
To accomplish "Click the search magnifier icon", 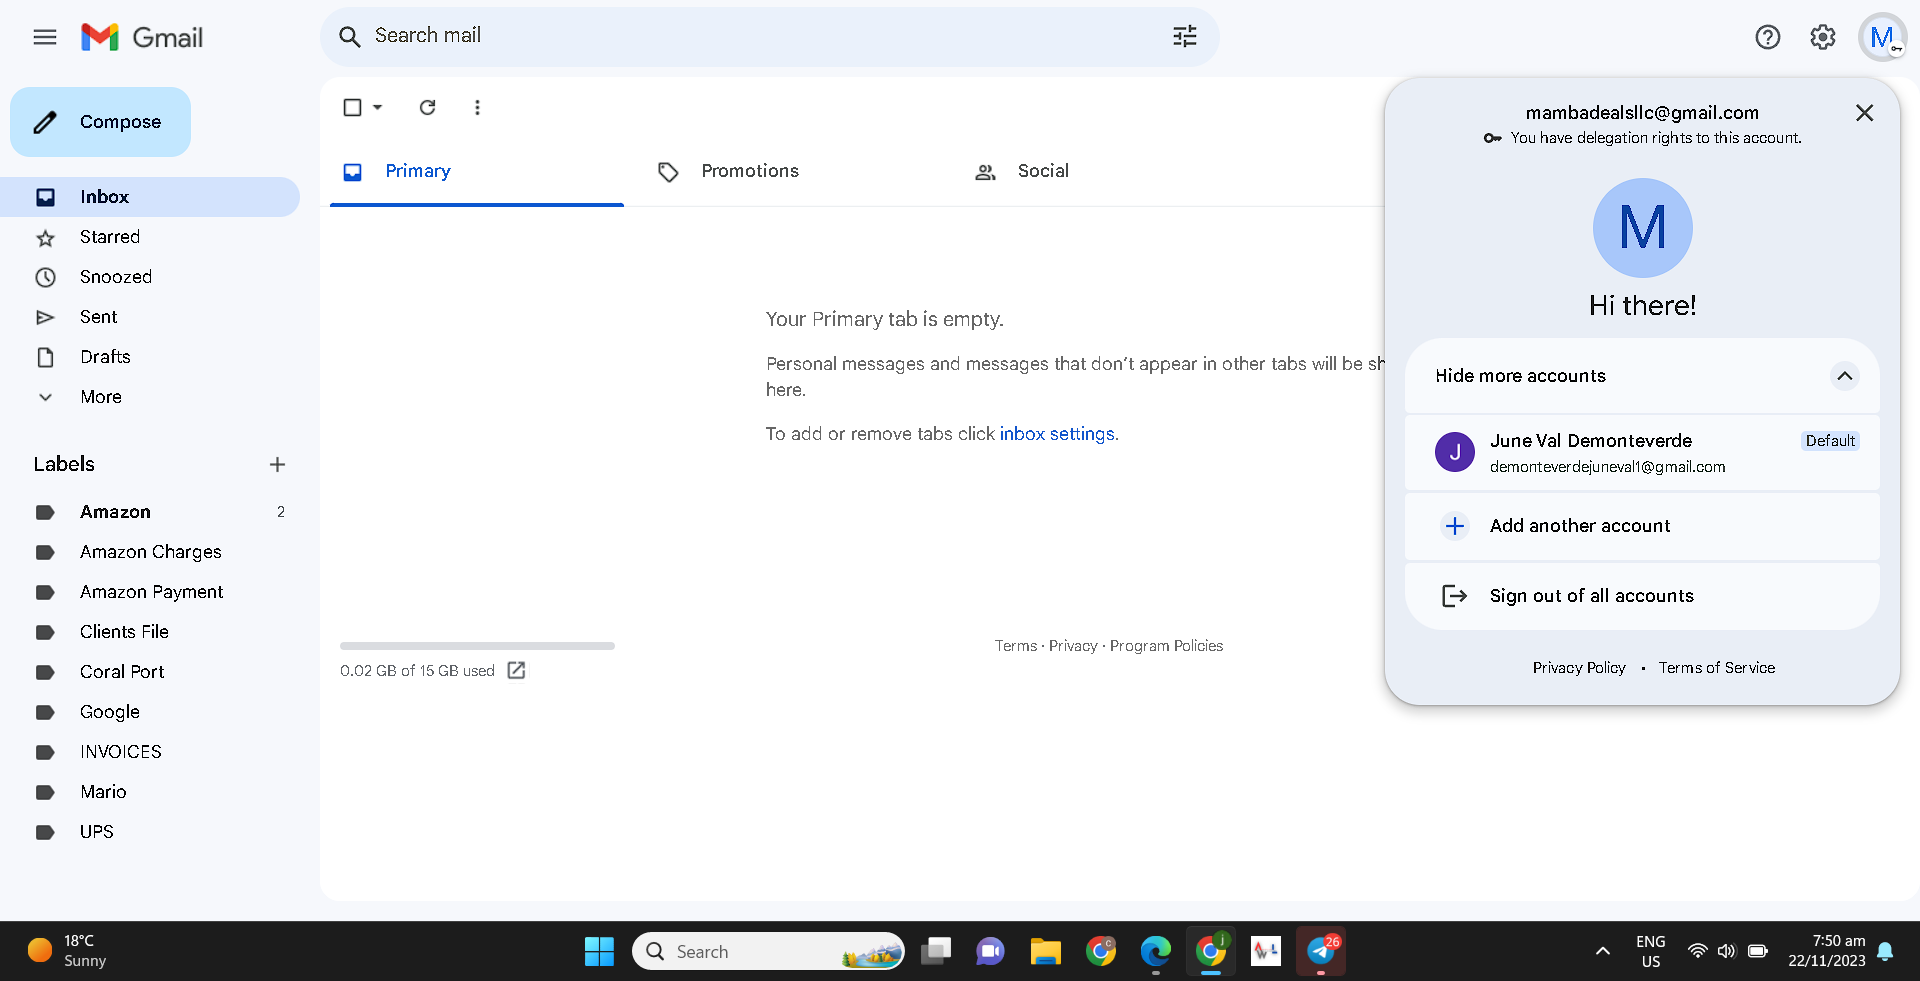I will pos(349,37).
